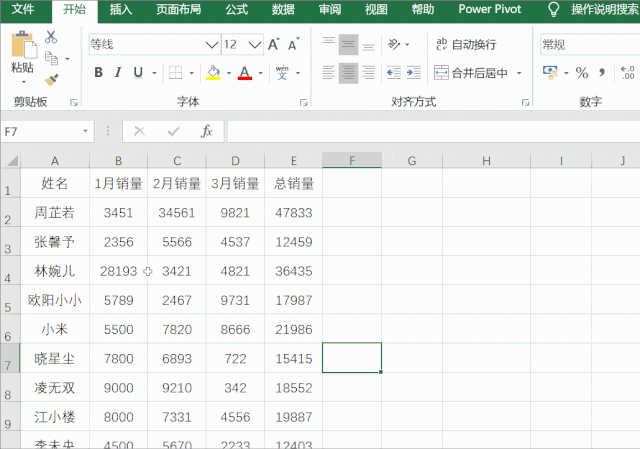This screenshot has width=640, height=449.
Task: Switch to the 视图 tab
Action: [376, 9]
